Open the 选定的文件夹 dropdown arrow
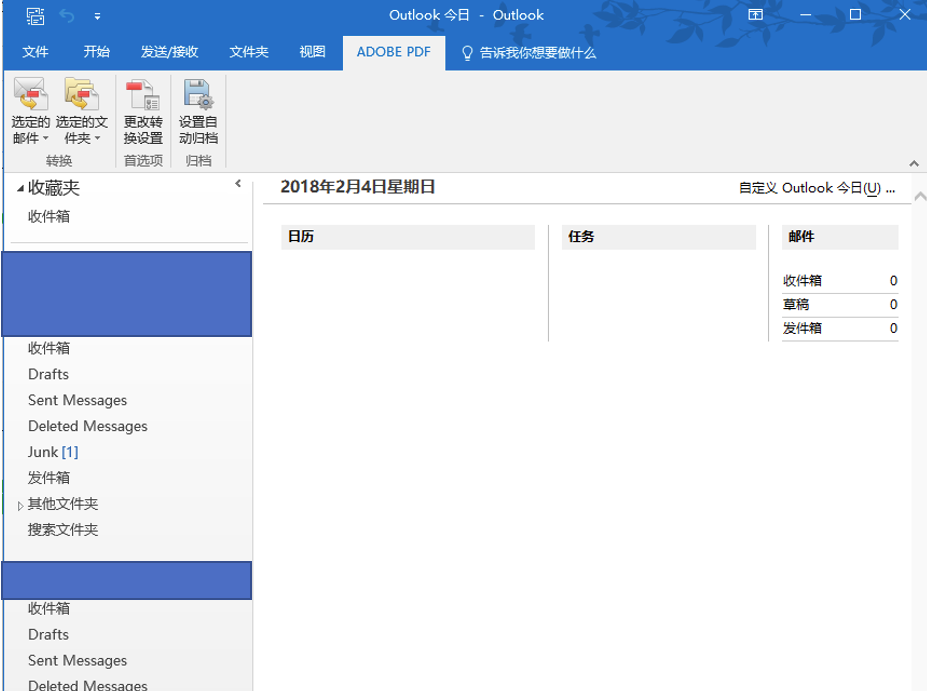The height and width of the screenshot is (691, 927). point(98,139)
